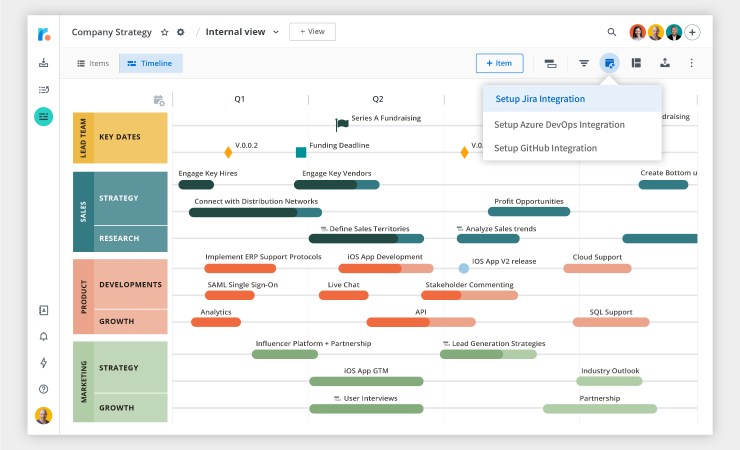Favorite Company Strategy with star icon
Viewport: 740px width, 450px height.
(164, 32)
